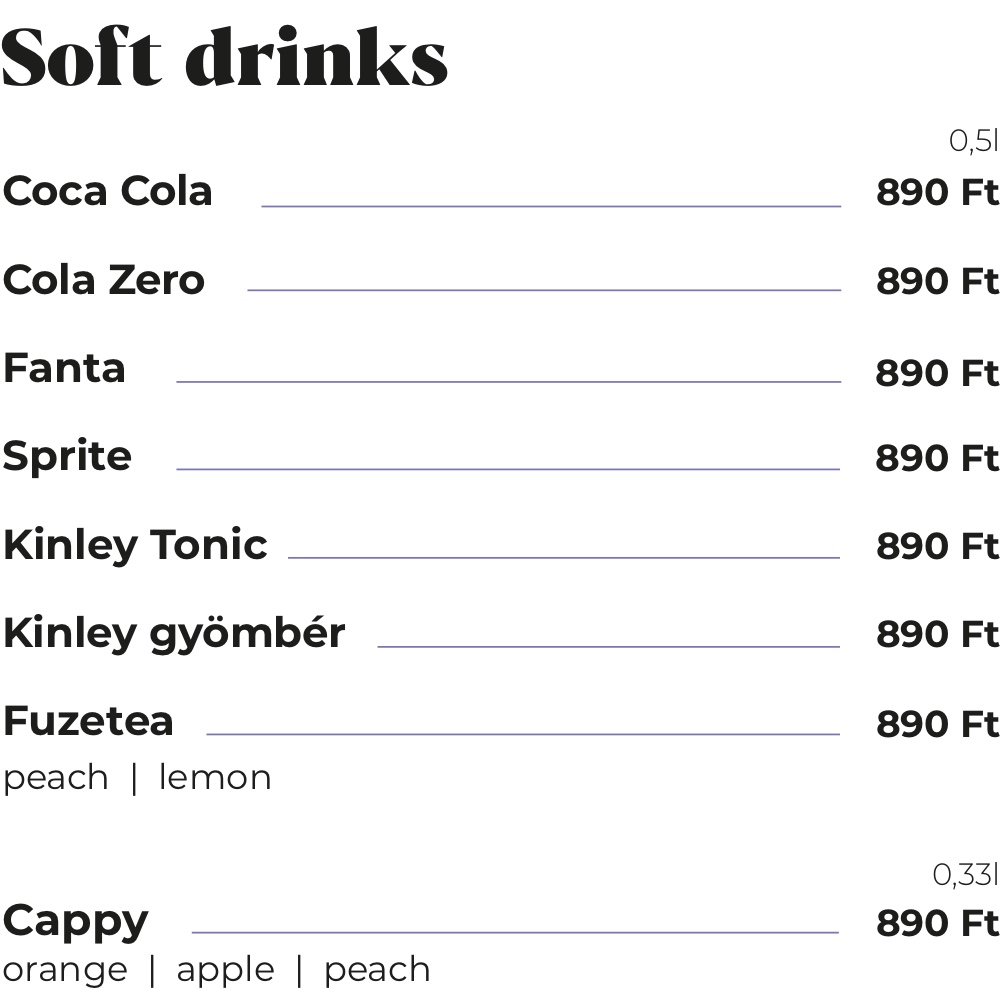Click the 0,33l volume label

coord(965,875)
